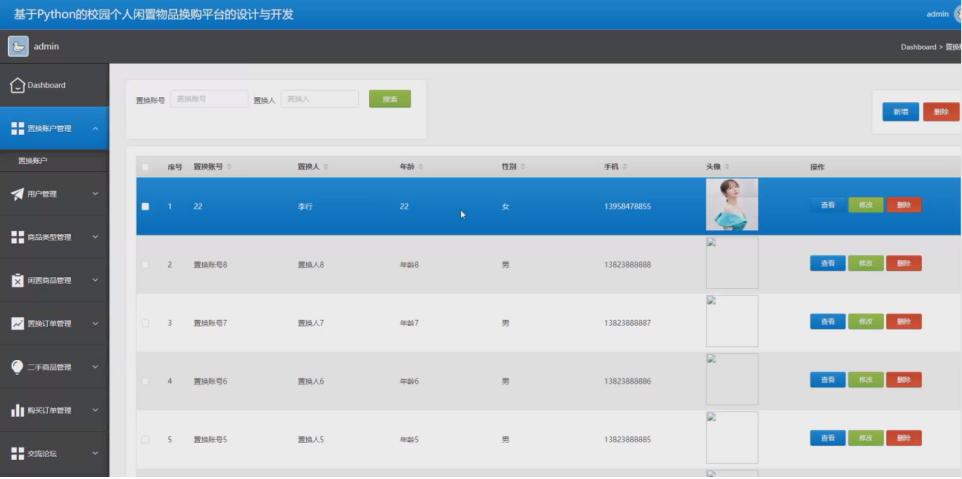Click the 二手商品管理 lightbulb icon
The width and height of the screenshot is (962, 479).
[x=17, y=367]
